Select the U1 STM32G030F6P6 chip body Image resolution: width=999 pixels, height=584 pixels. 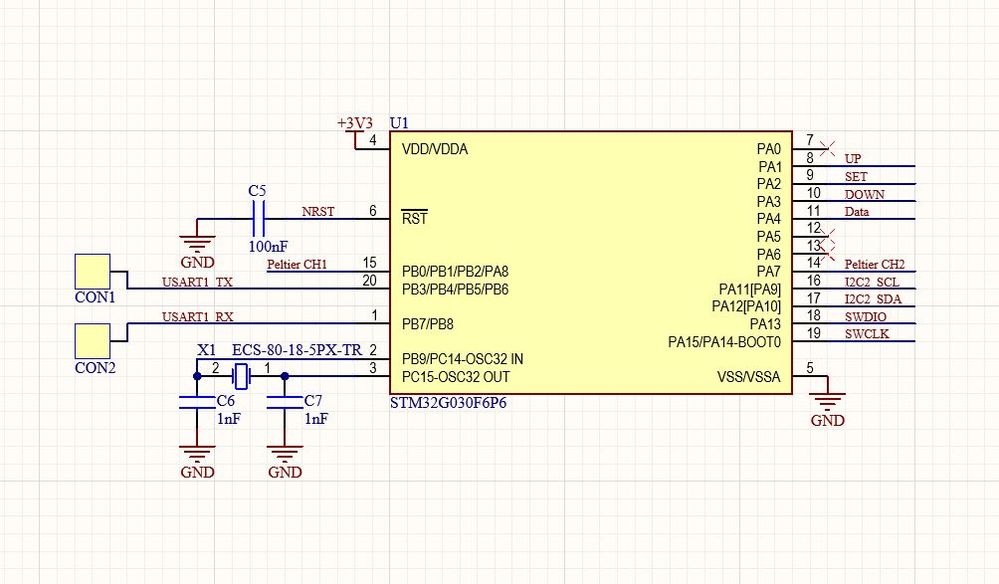pos(591,262)
